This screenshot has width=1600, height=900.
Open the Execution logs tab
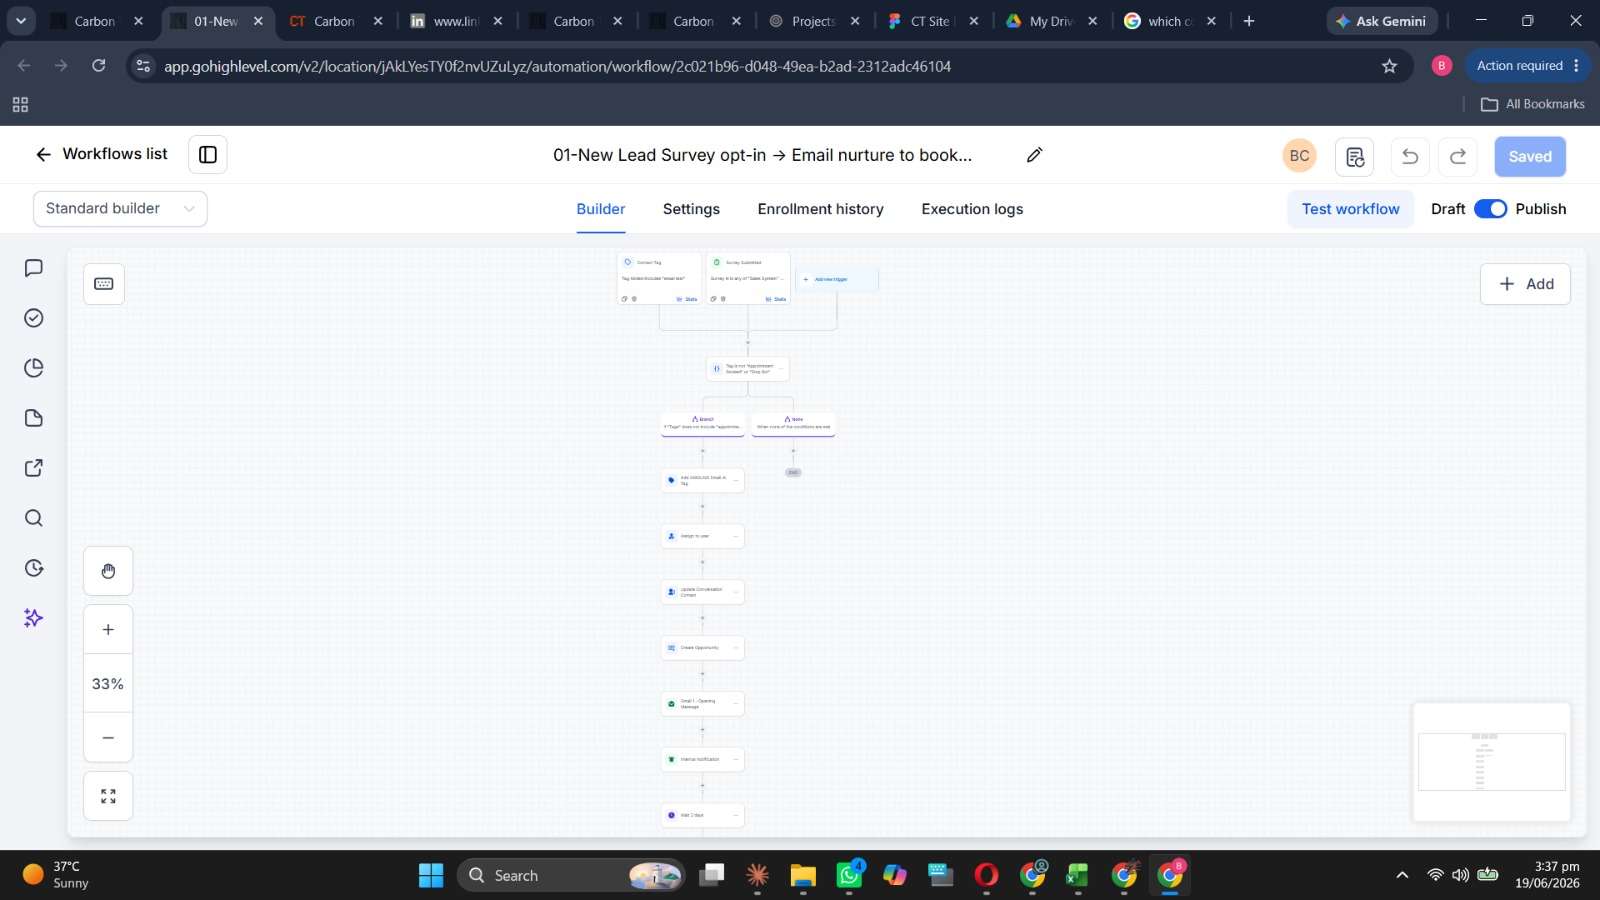click(x=972, y=209)
